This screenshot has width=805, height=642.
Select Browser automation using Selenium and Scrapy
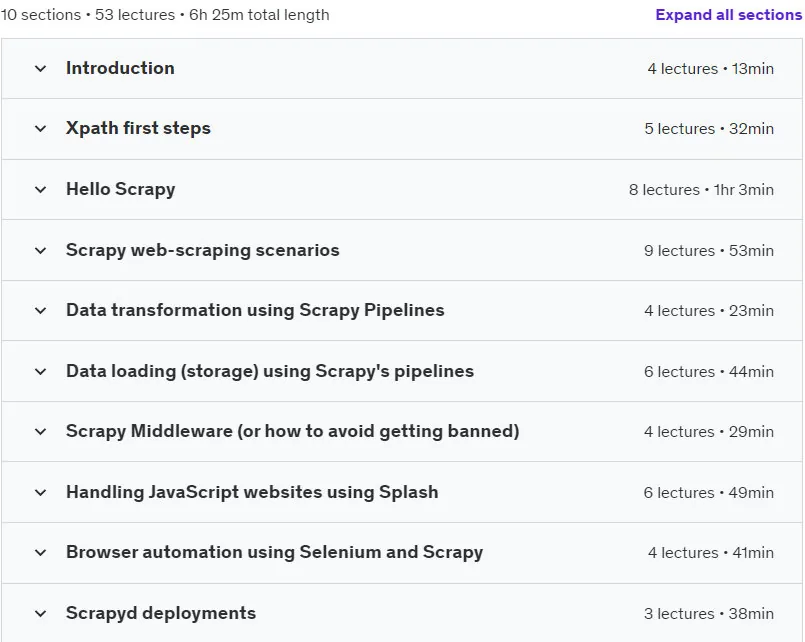[x=275, y=552]
